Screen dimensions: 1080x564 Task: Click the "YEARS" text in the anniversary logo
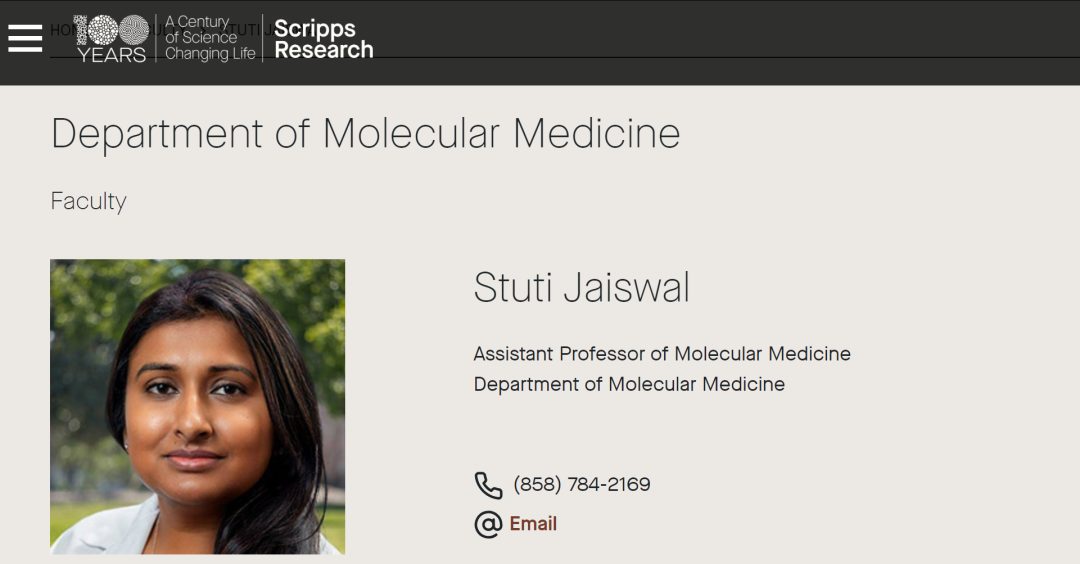click(x=111, y=55)
